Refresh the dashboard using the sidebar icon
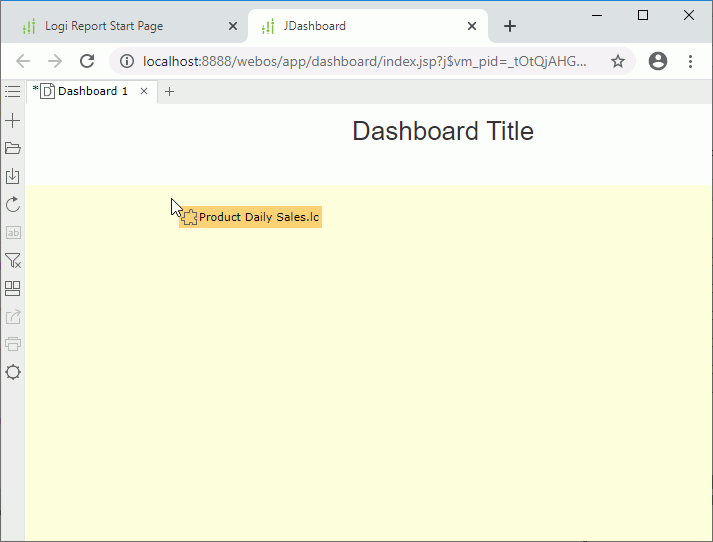The height and width of the screenshot is (542, 713). click(x=13, y=205)
